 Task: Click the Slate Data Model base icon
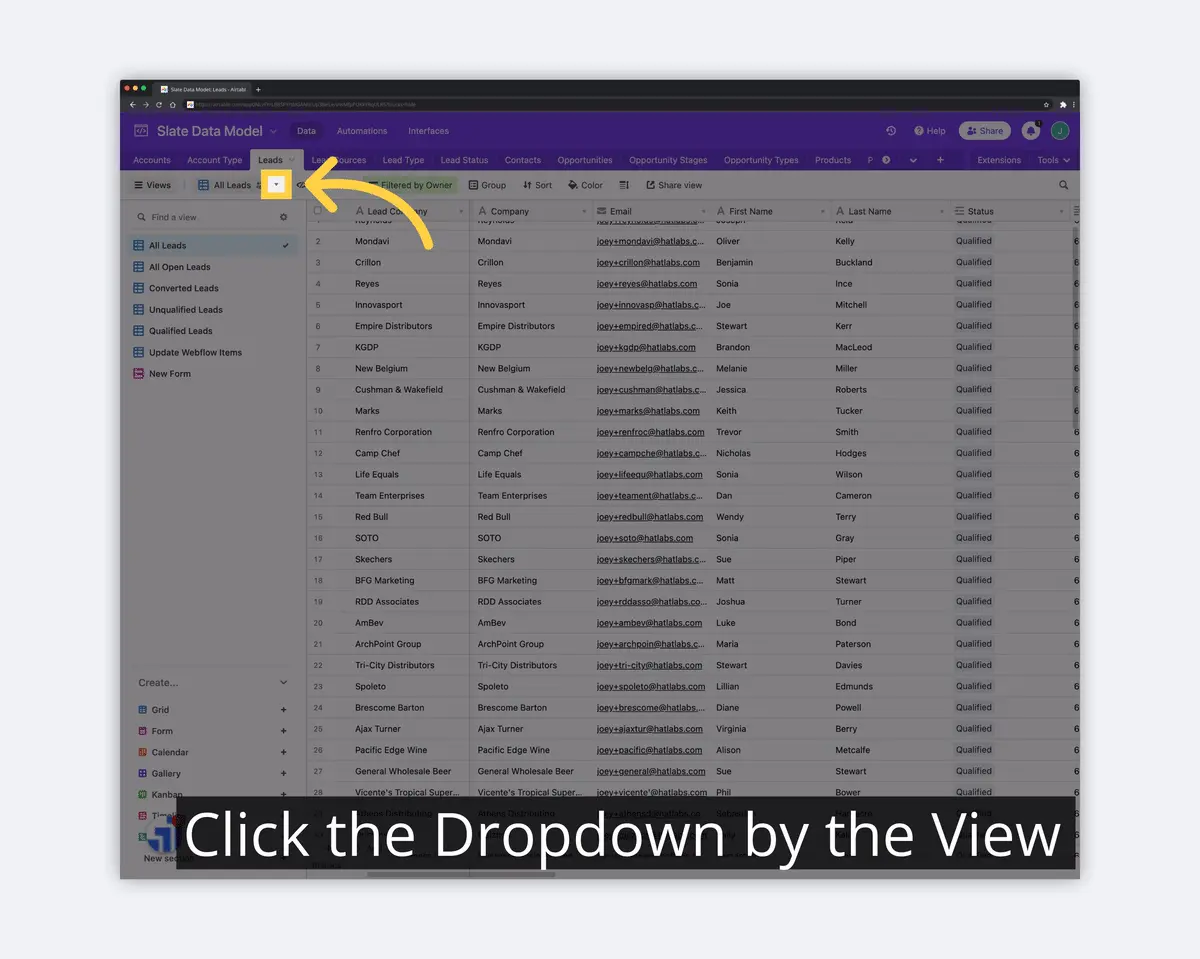pos(141,131)
